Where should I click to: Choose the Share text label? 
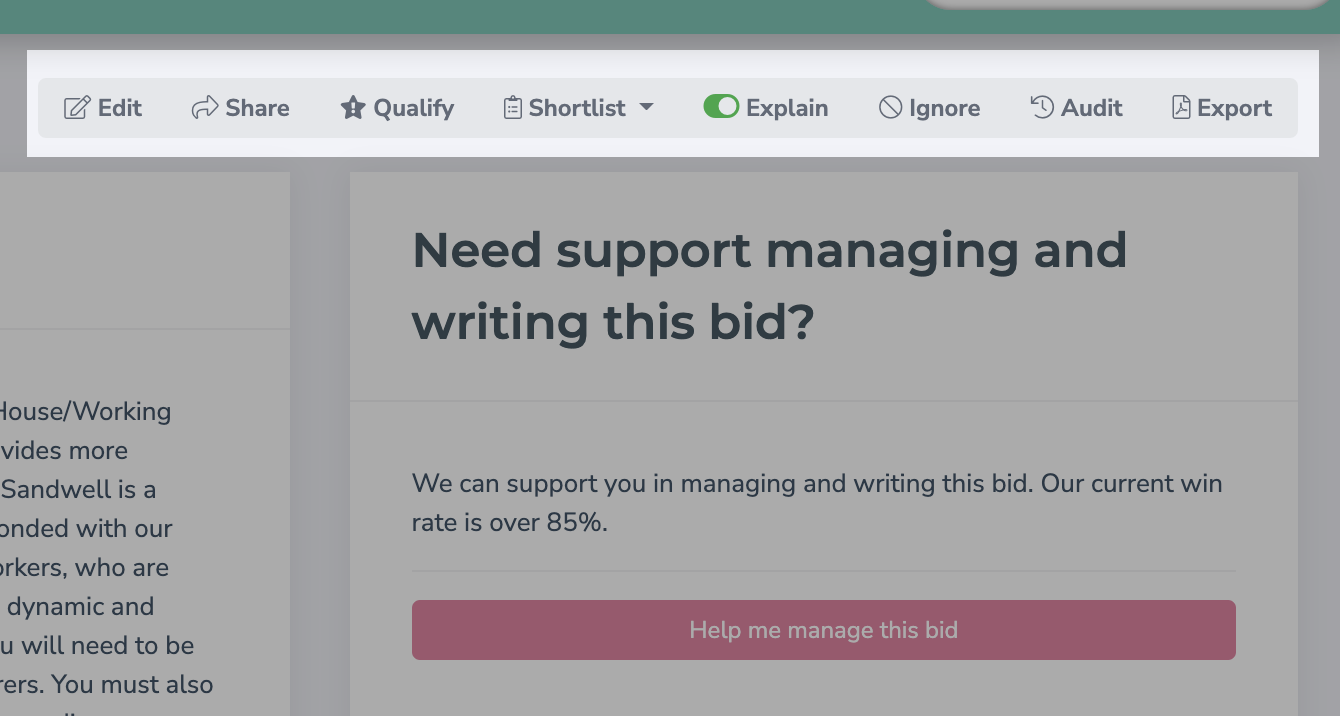point(258,108)
